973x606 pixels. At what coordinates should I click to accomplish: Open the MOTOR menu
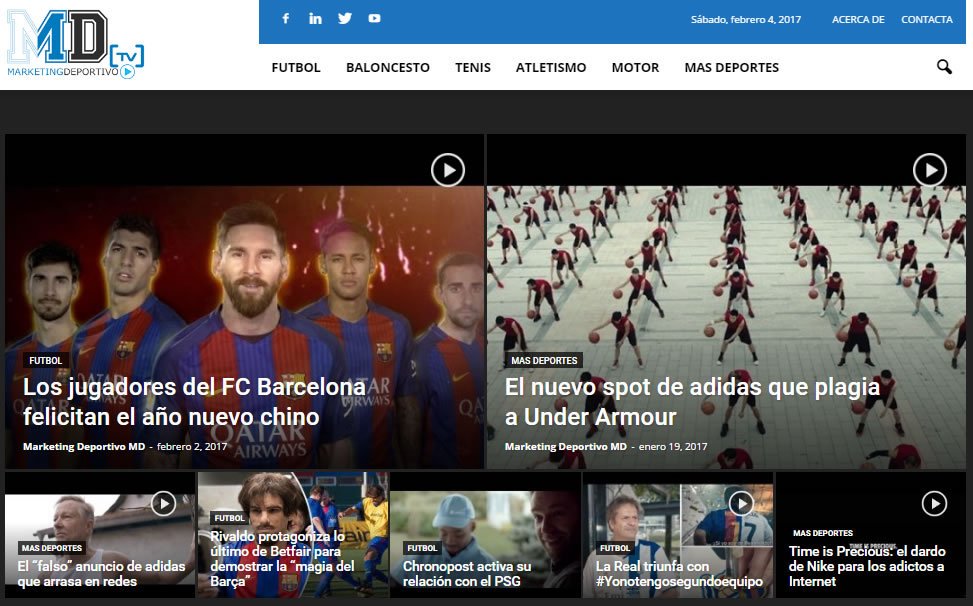click(x=635, y=68)
